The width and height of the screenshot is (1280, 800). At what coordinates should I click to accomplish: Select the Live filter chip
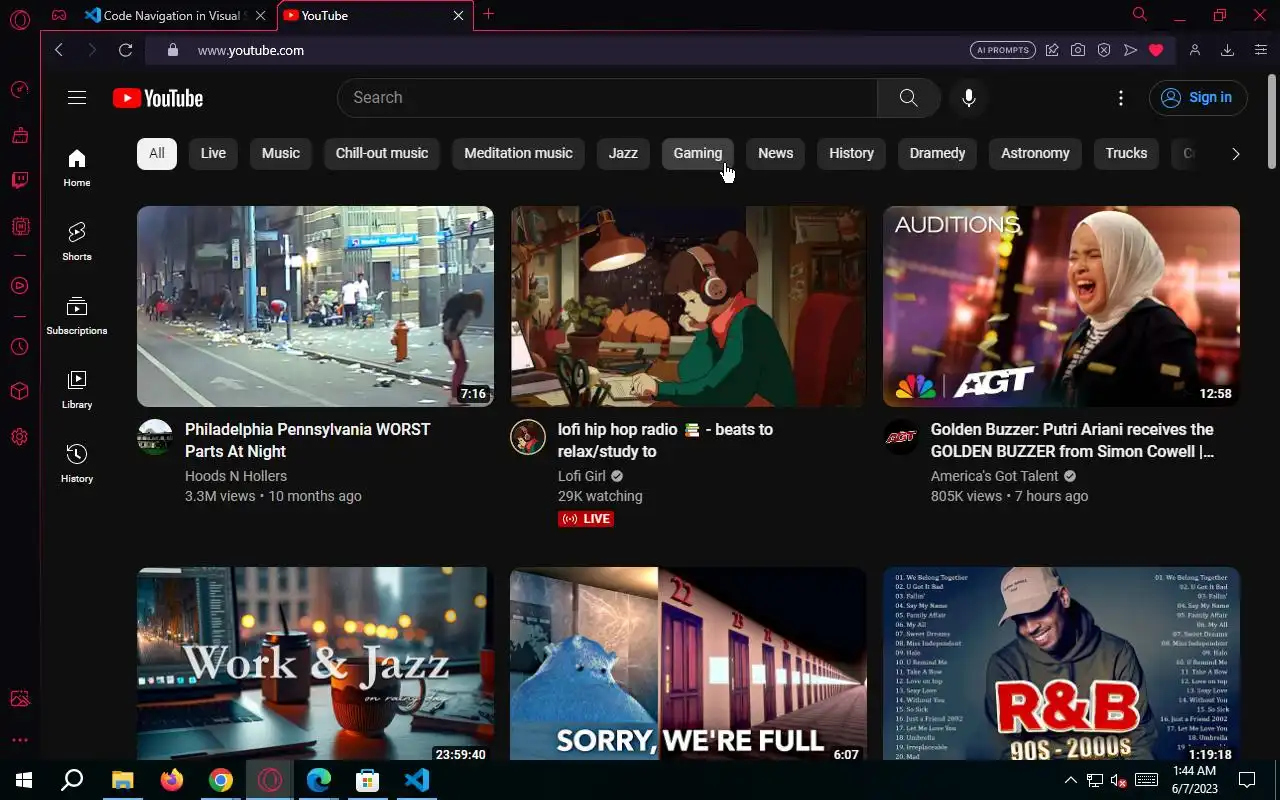(213, 153)
